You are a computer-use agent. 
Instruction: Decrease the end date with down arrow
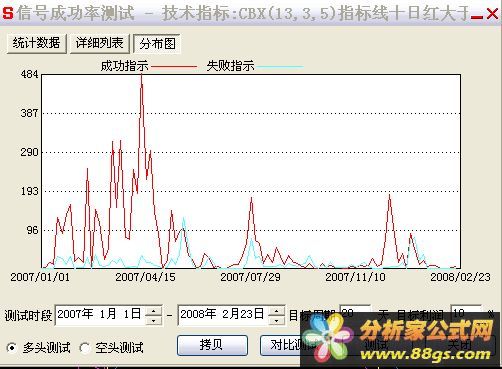276,320
